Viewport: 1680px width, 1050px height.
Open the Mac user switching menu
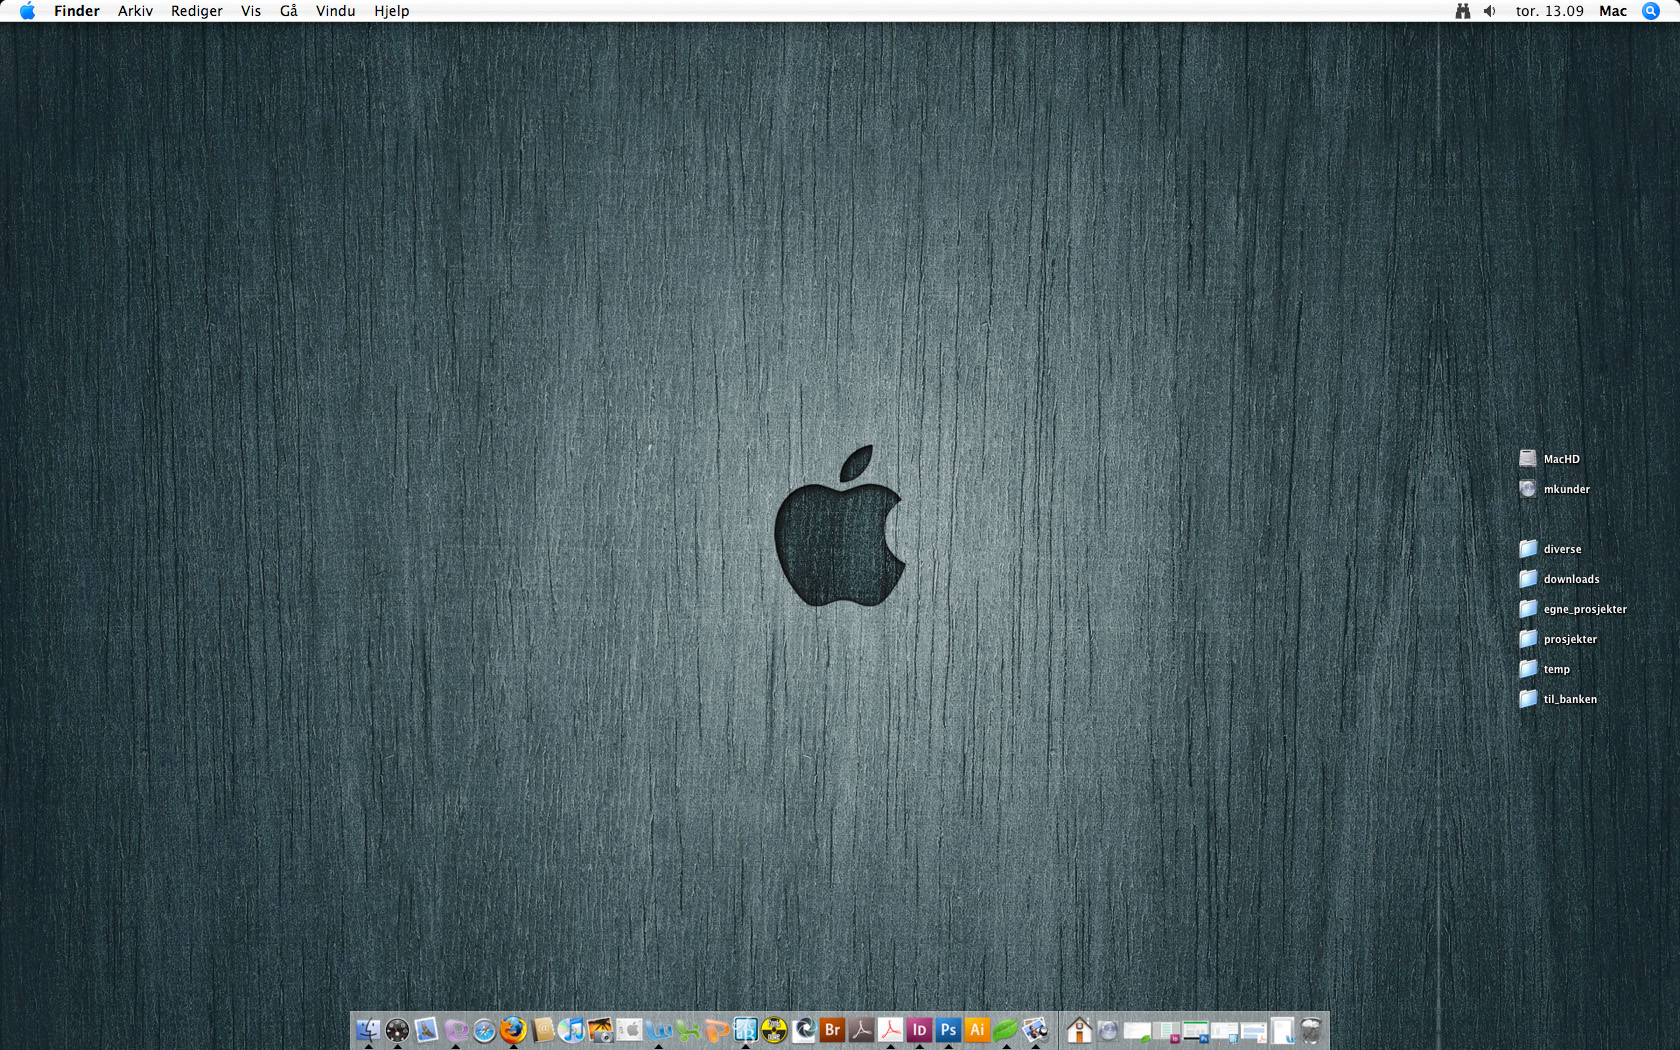coord(1613,11)
